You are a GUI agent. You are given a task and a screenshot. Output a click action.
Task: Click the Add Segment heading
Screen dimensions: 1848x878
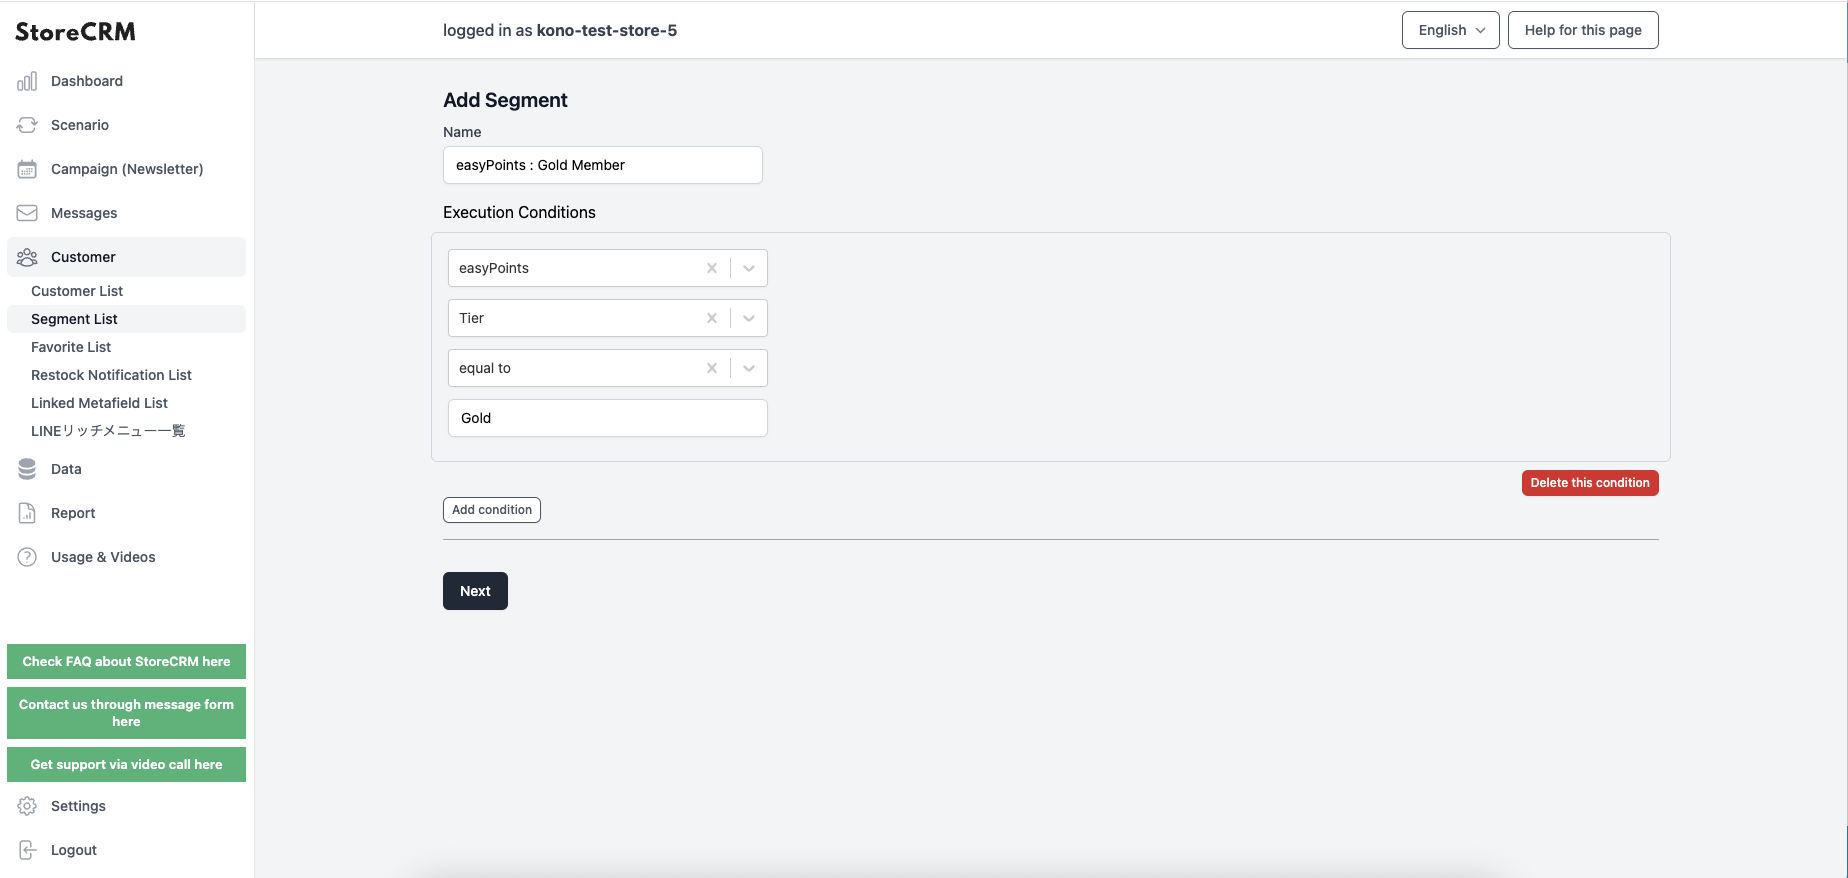pyautogui.click(x=505, y=100)
